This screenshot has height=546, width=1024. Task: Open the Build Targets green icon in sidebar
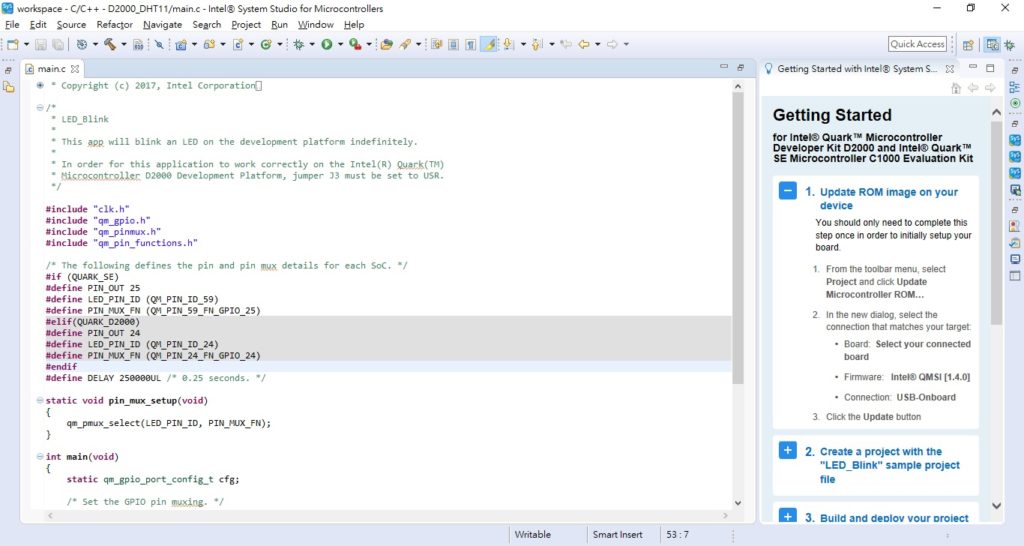point(1014,103)
